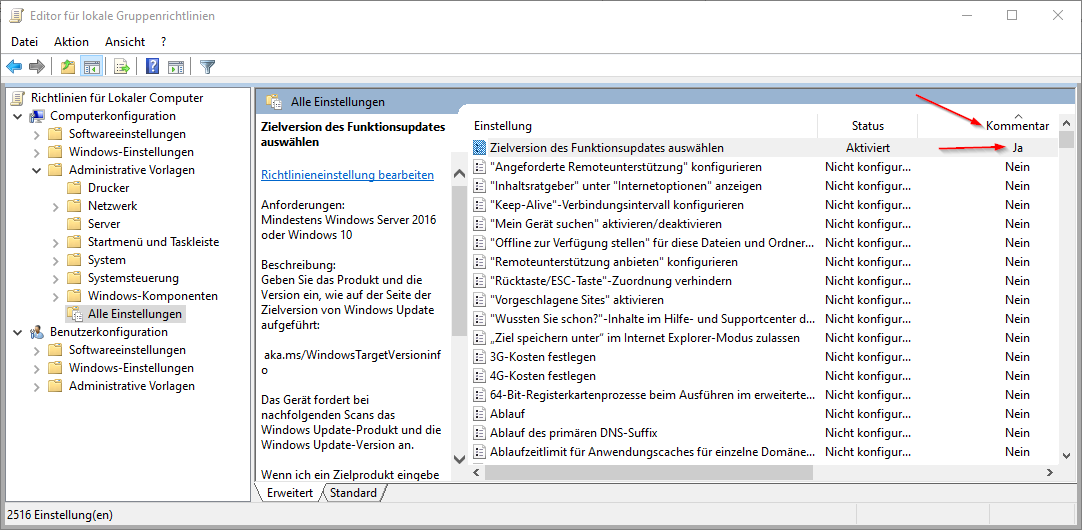Click the Back arrow toolbar icon
Image resolution: width=1082 pixels, height=530 pixels.
click(x=14, y=66)
